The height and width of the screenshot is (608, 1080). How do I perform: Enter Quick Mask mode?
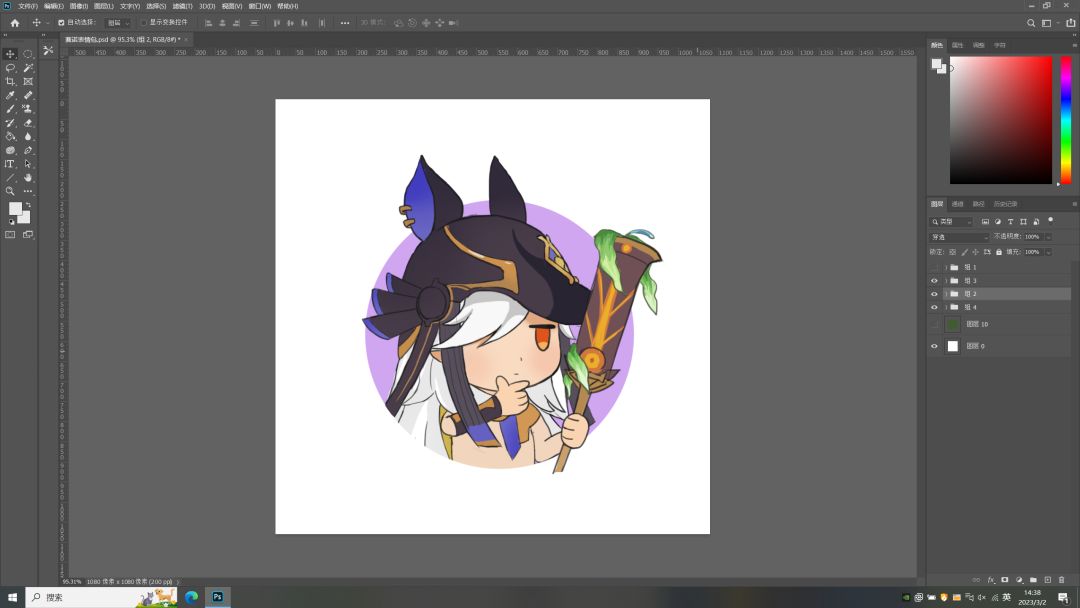tap(10, 235)
